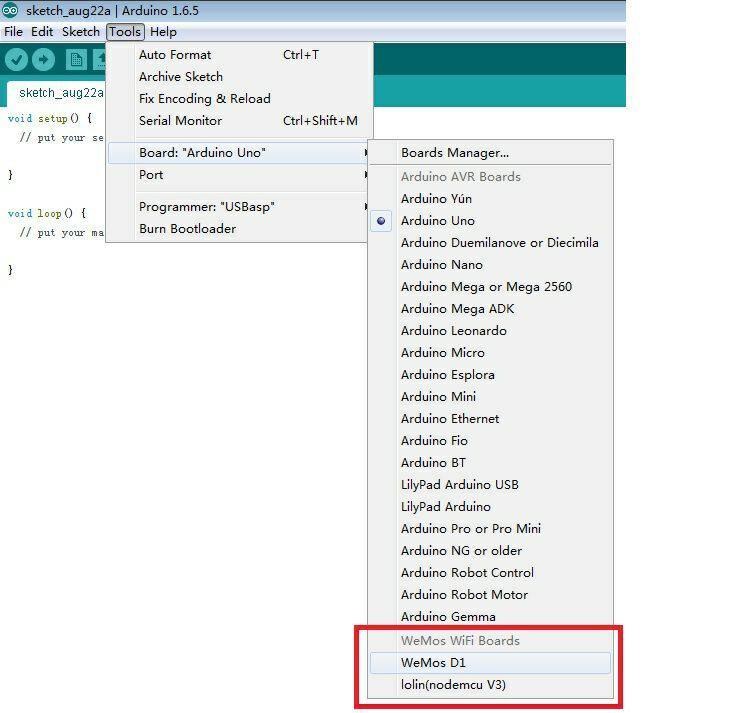Choose Archive Sketch menu entry

(x=239, y=77)
